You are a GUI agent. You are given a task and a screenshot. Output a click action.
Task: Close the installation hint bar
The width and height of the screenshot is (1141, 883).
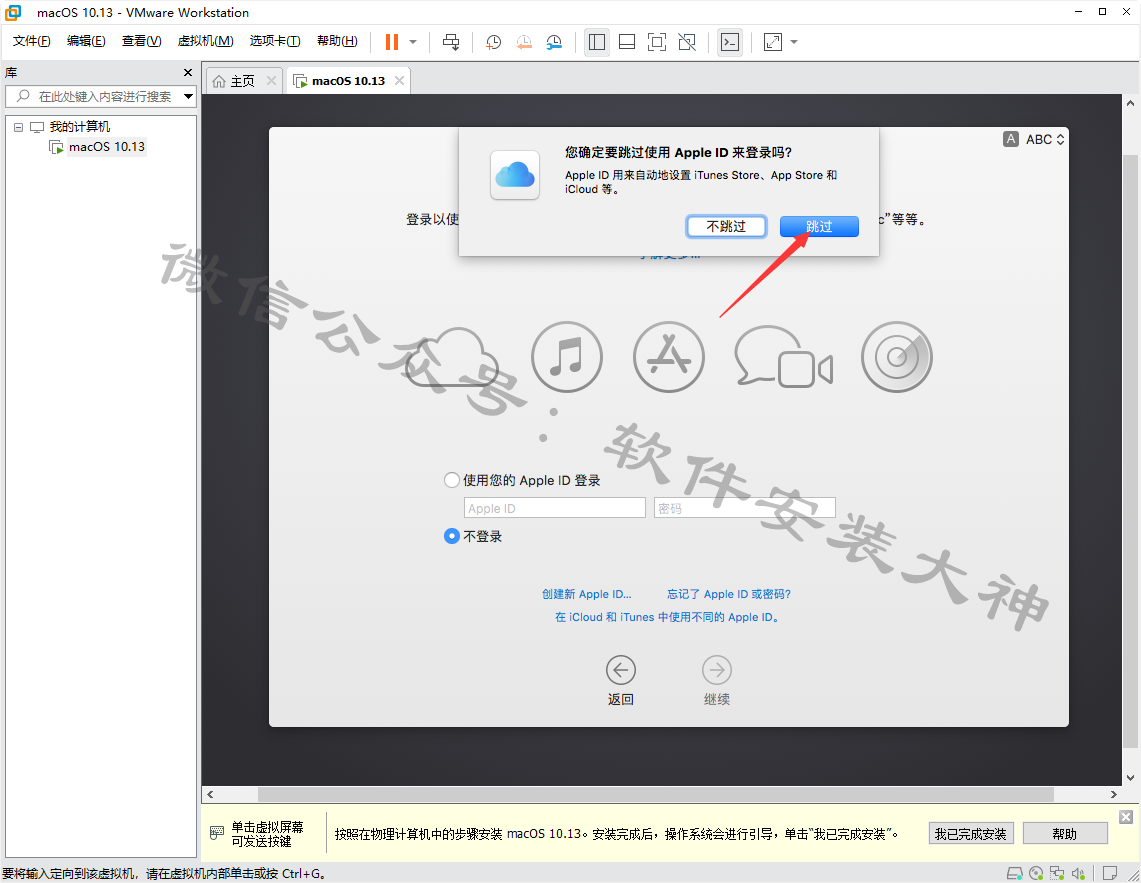point(1126,817)
